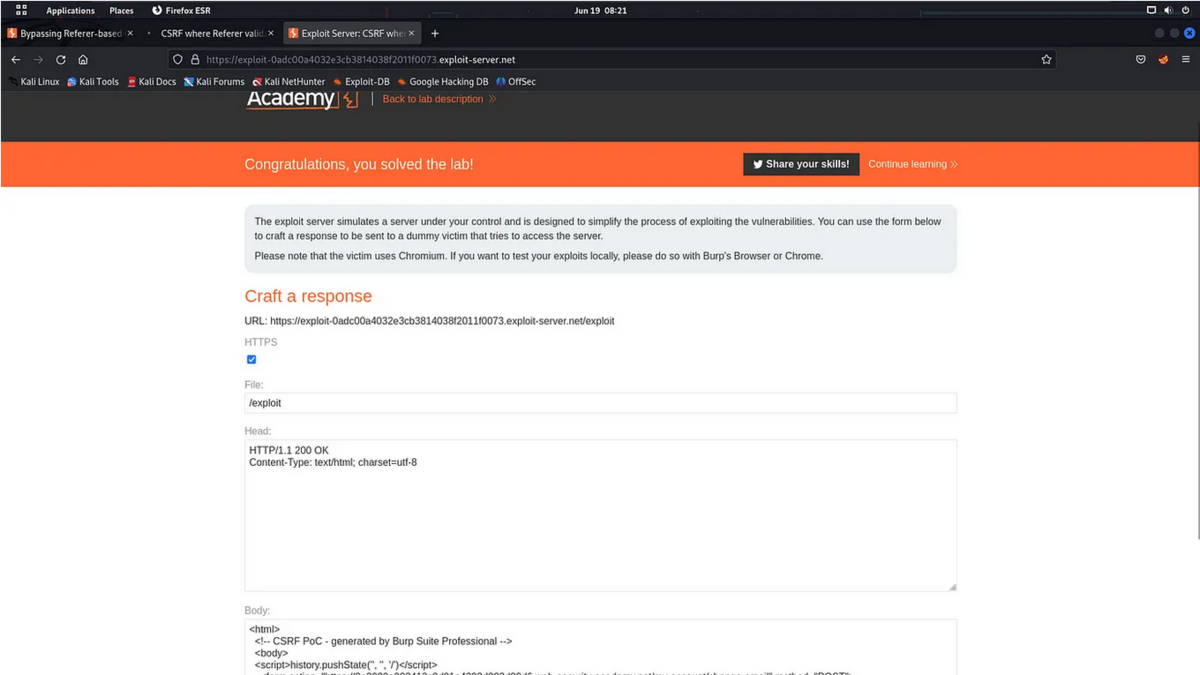Open Exploit-DB bookmark
This screenshot has height=675, width=1200.
361,82
